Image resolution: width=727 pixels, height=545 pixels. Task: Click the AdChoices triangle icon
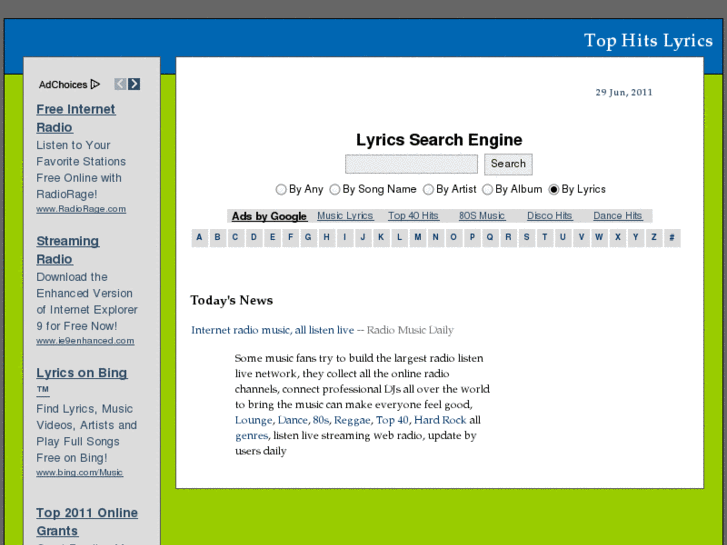coord(96,85)
